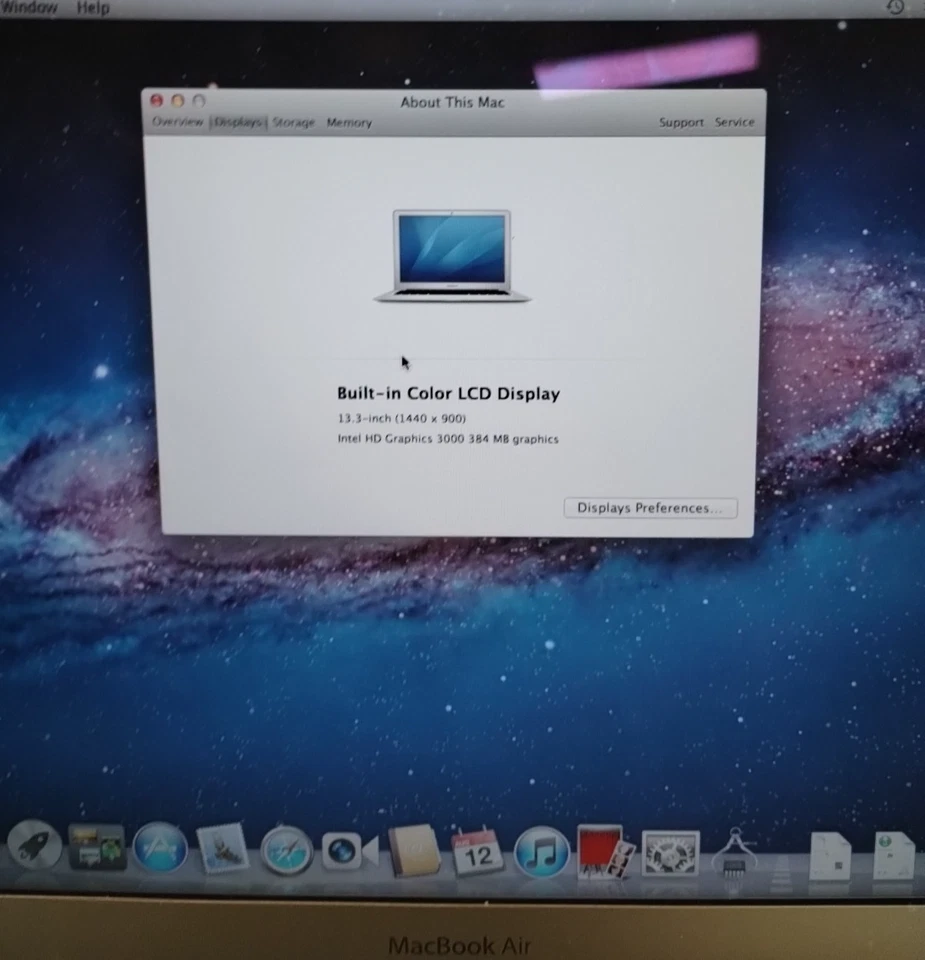The image size is (925, 960).
Task: Open the Help menu
Action: pyautogui.click(x=93, y=7)
